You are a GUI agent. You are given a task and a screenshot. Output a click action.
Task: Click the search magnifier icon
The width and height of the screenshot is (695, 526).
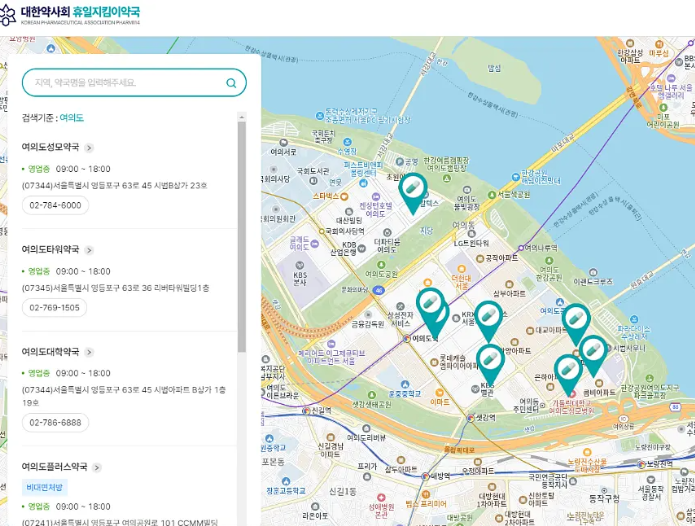[231, 83]
